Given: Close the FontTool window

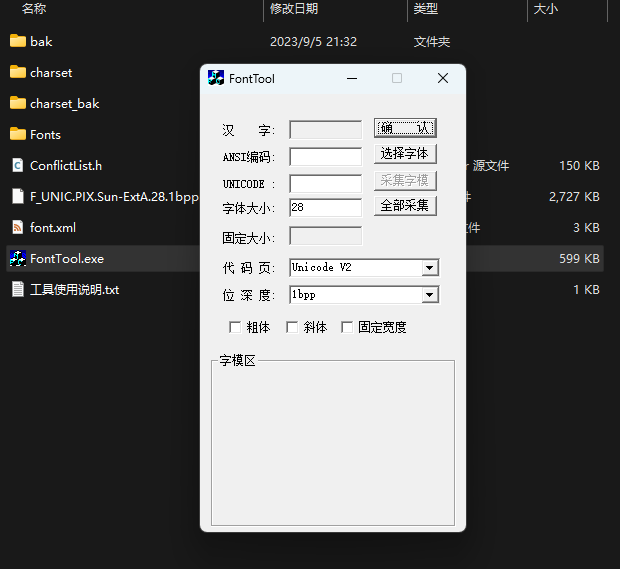Looking at the screenshot, I should [x=443, y=78].
